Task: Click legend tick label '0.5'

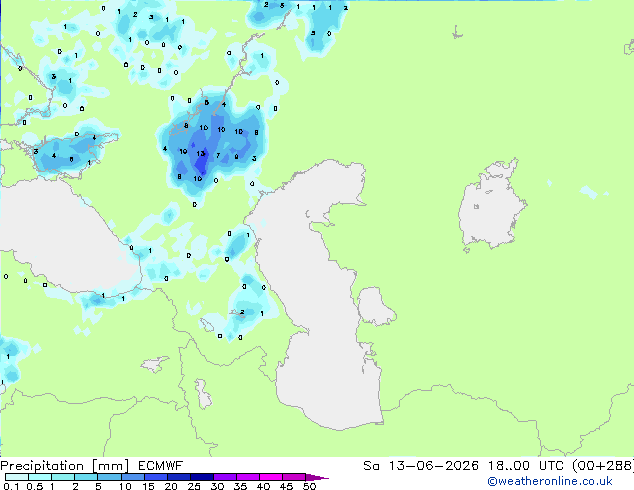Action: pyautogui.click(x=35, y=486)
